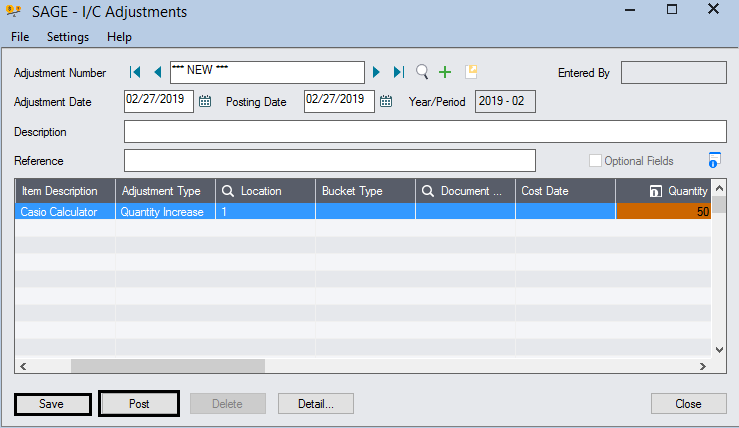The image size is (739, 428).
Task: Go to last adjustment record
Action: [399, 72]
